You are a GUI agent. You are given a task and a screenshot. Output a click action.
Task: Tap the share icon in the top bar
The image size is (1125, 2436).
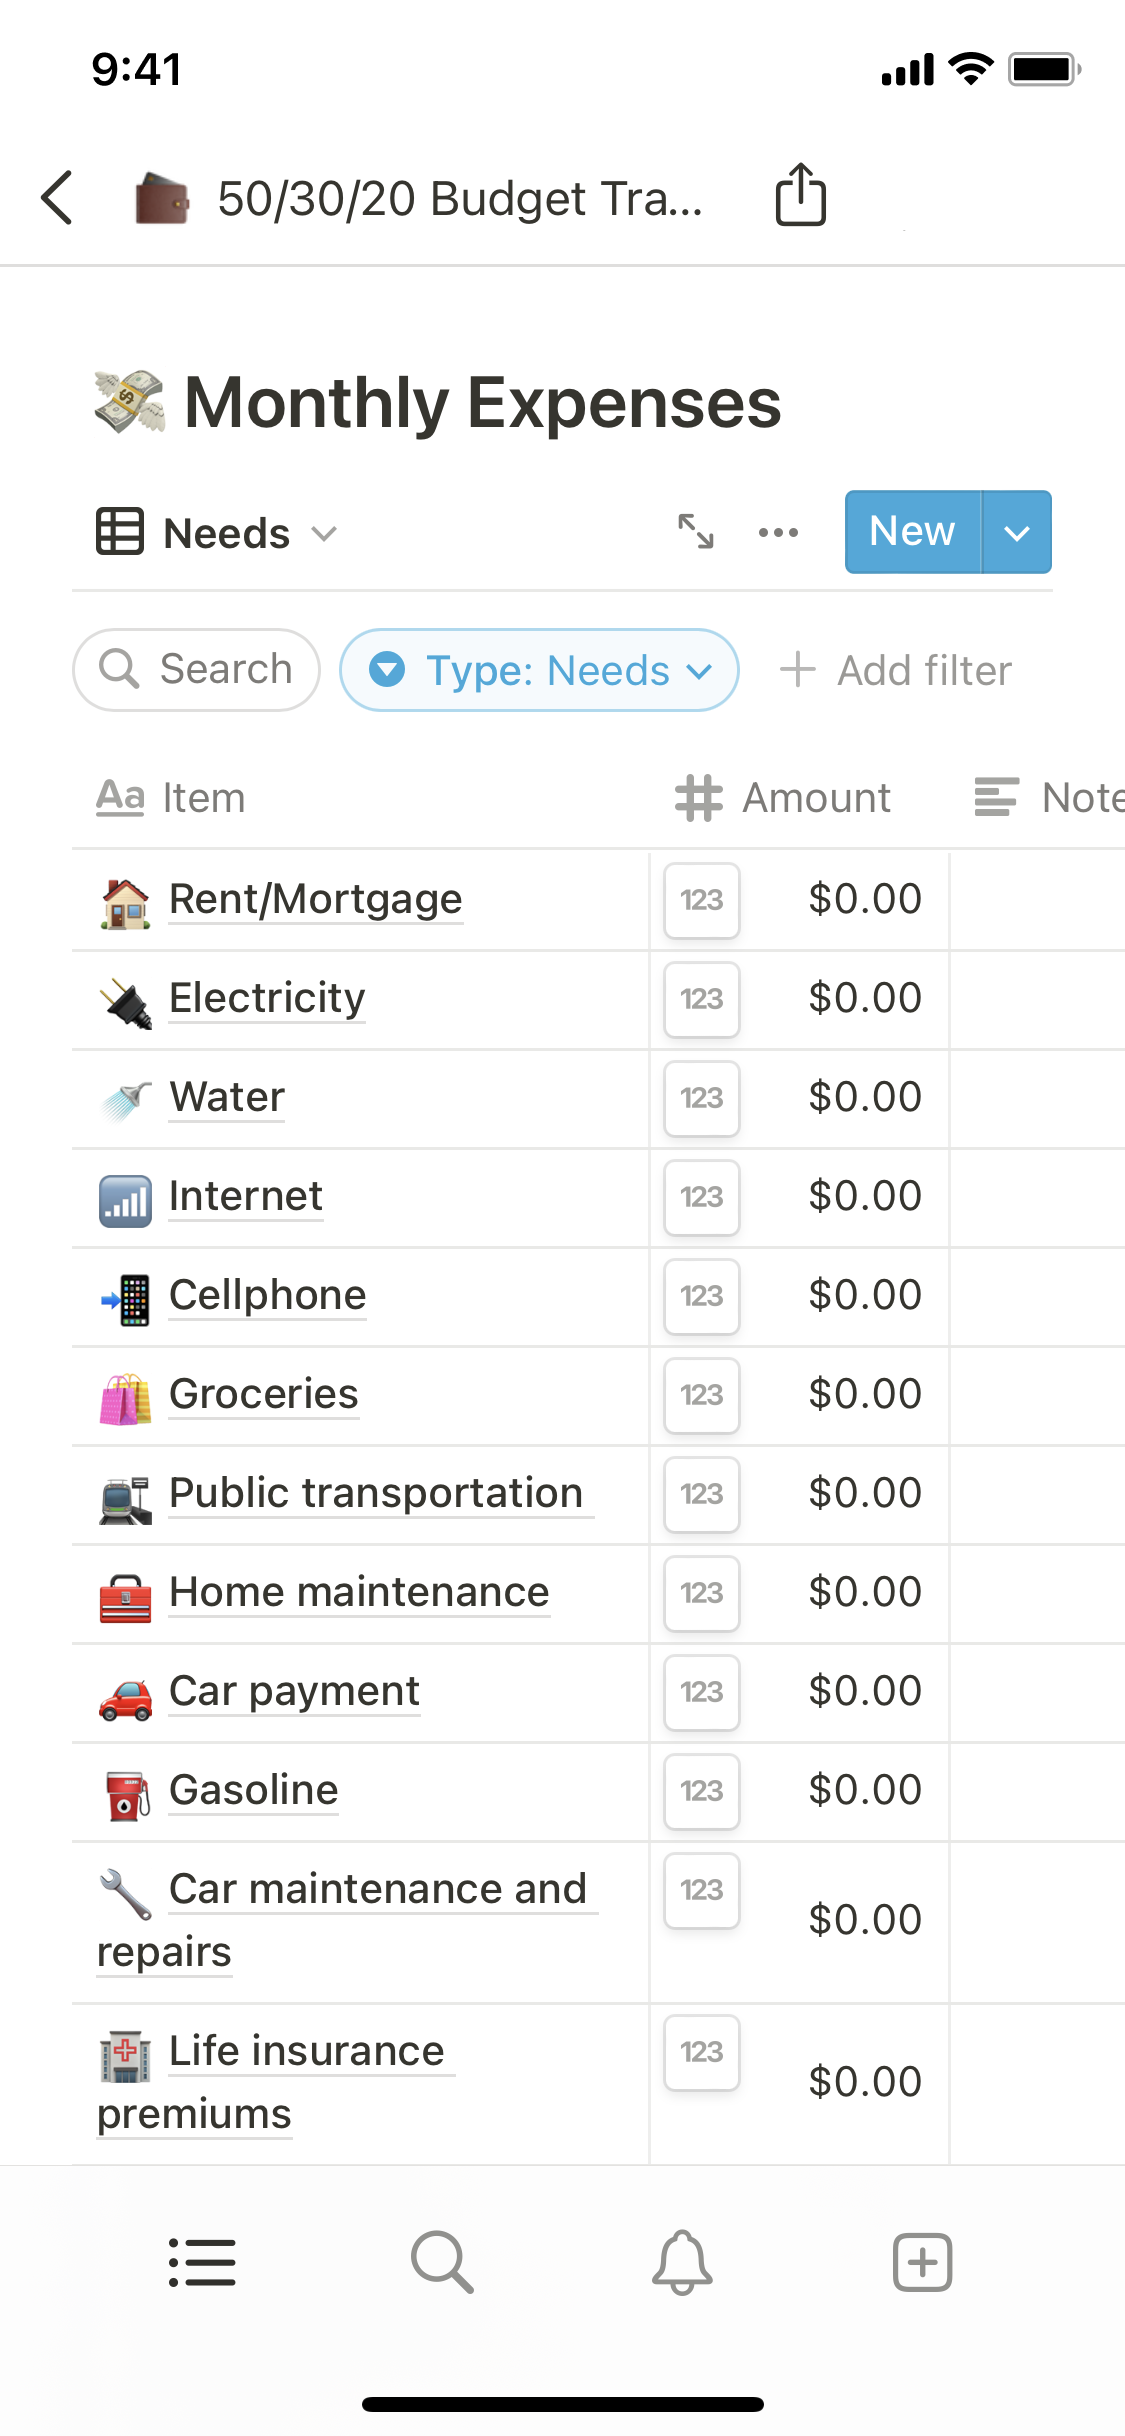pyautogui.click(x=799, y=197)
